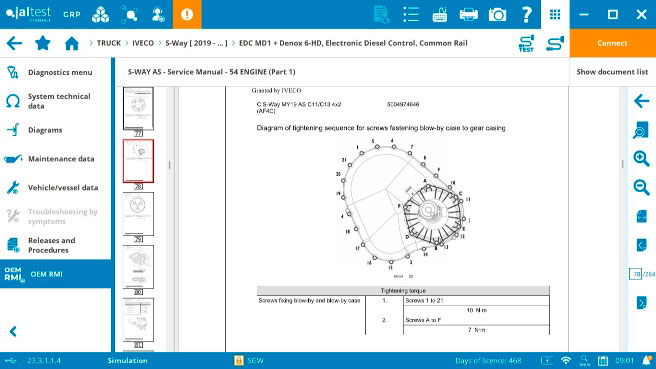Click the orange Connect button

[x=612, y=43]
